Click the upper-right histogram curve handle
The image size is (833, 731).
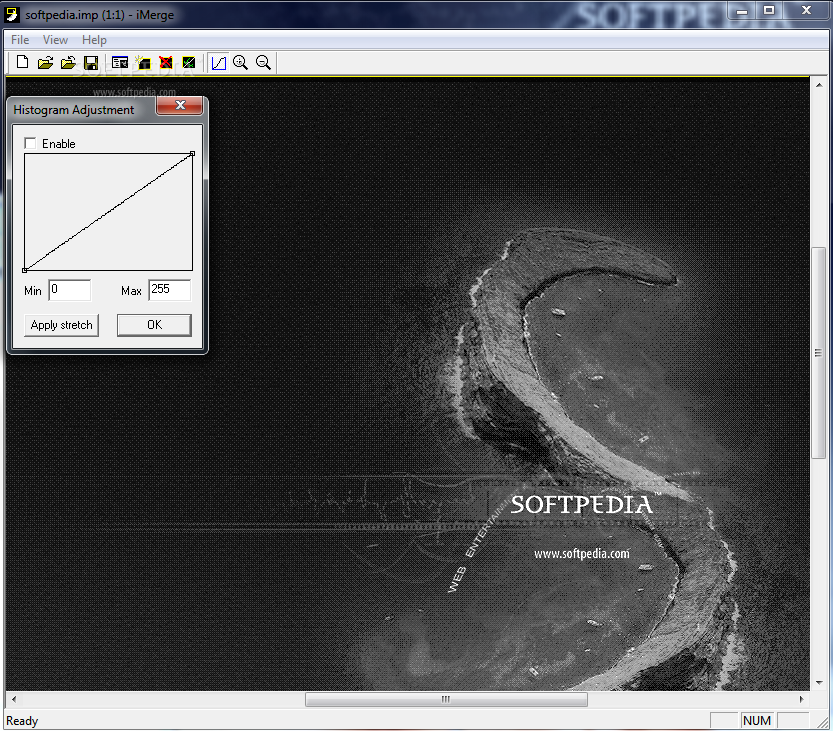tap(192, 154)
